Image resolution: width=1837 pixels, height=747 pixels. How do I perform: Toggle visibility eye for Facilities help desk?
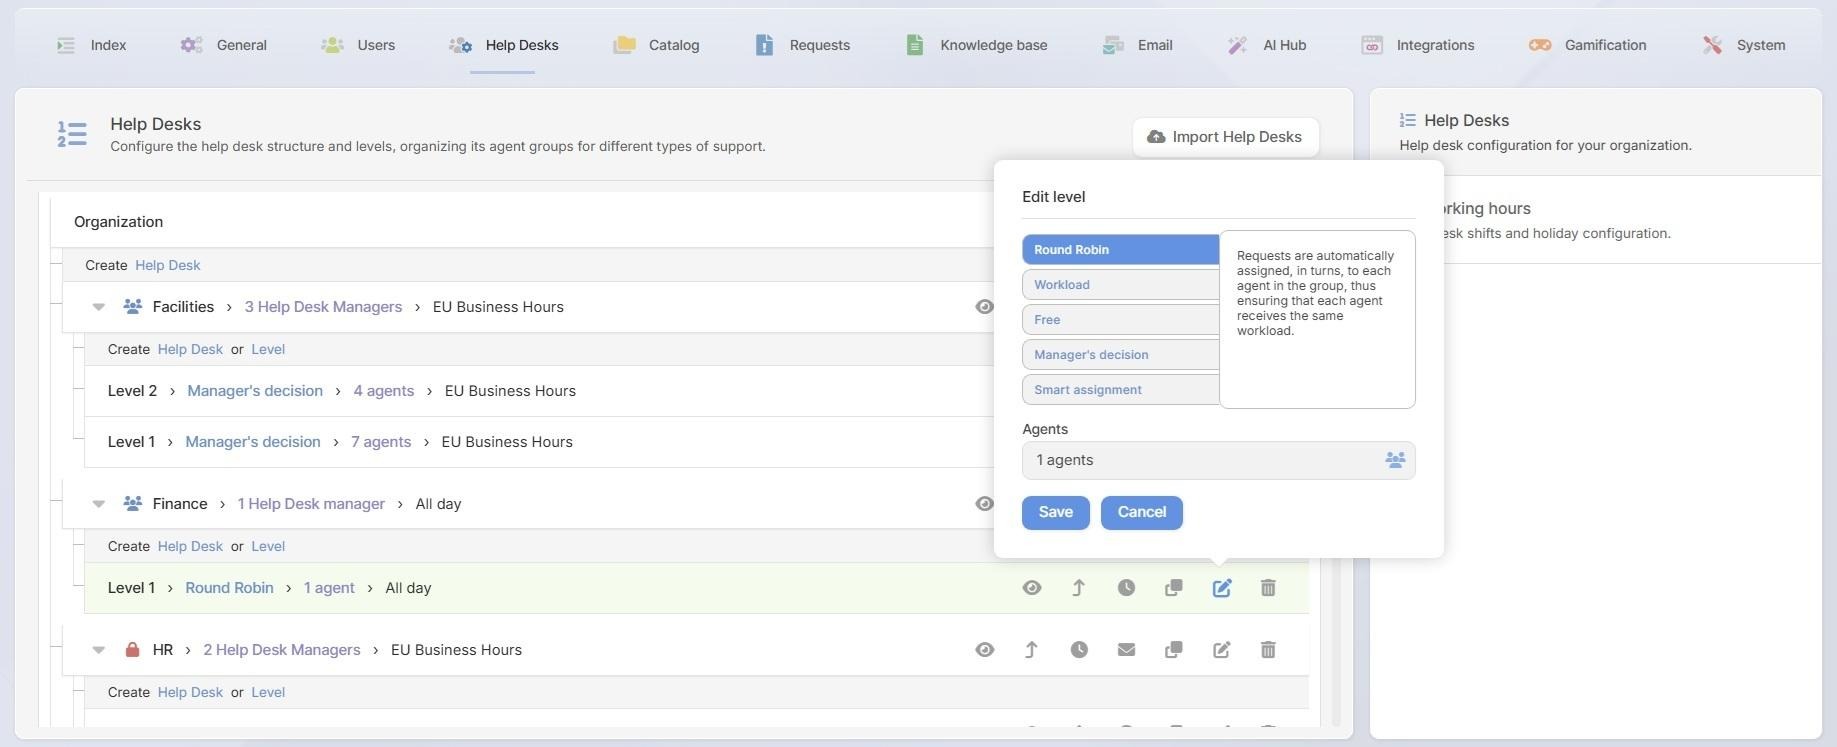pyautogui.click(x=984, y=307)
